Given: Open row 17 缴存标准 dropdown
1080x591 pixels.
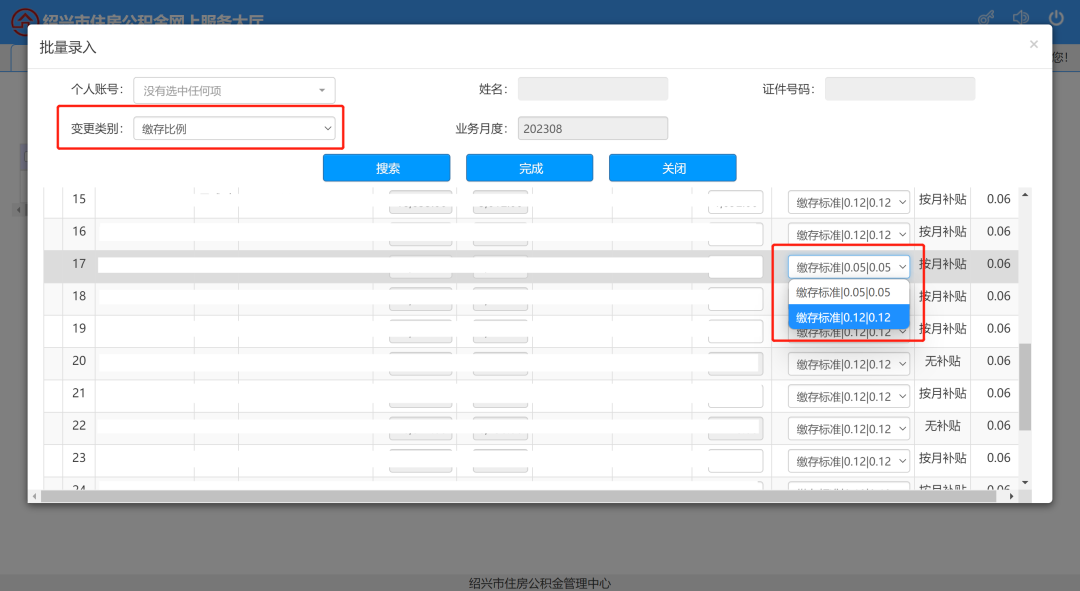Looking at the screenshot, I should 849,267.
